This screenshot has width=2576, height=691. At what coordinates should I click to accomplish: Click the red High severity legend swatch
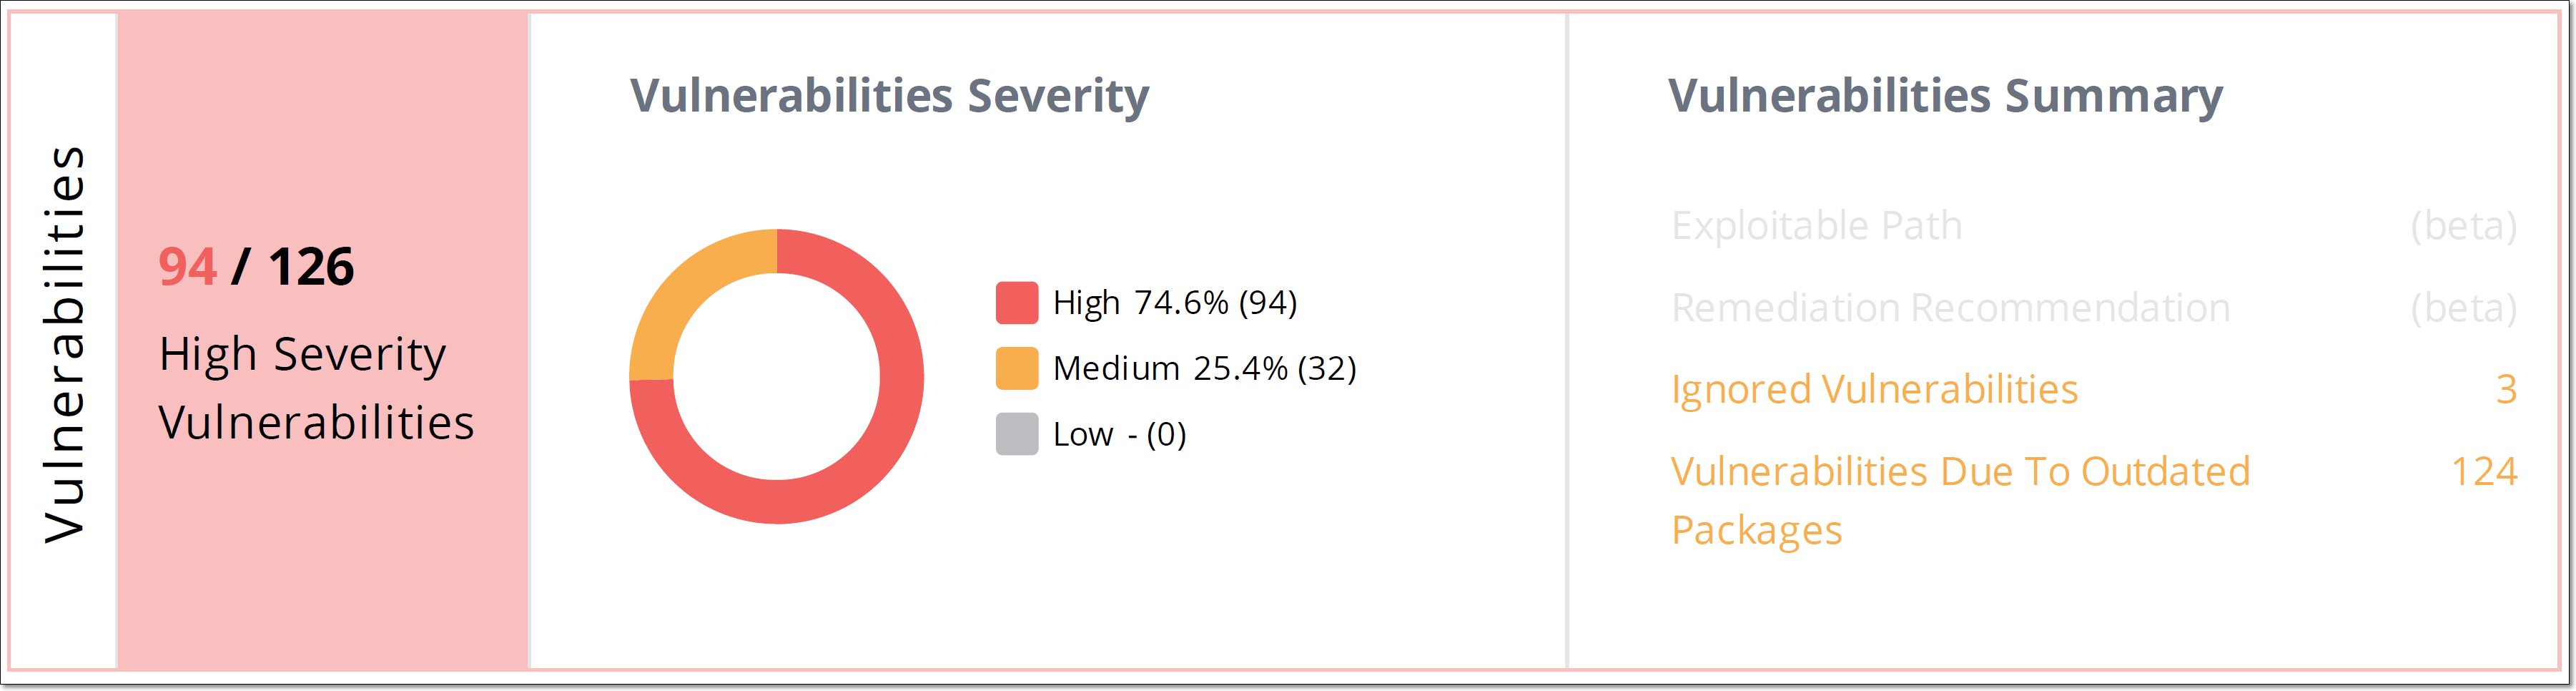tap(1016, 303)
